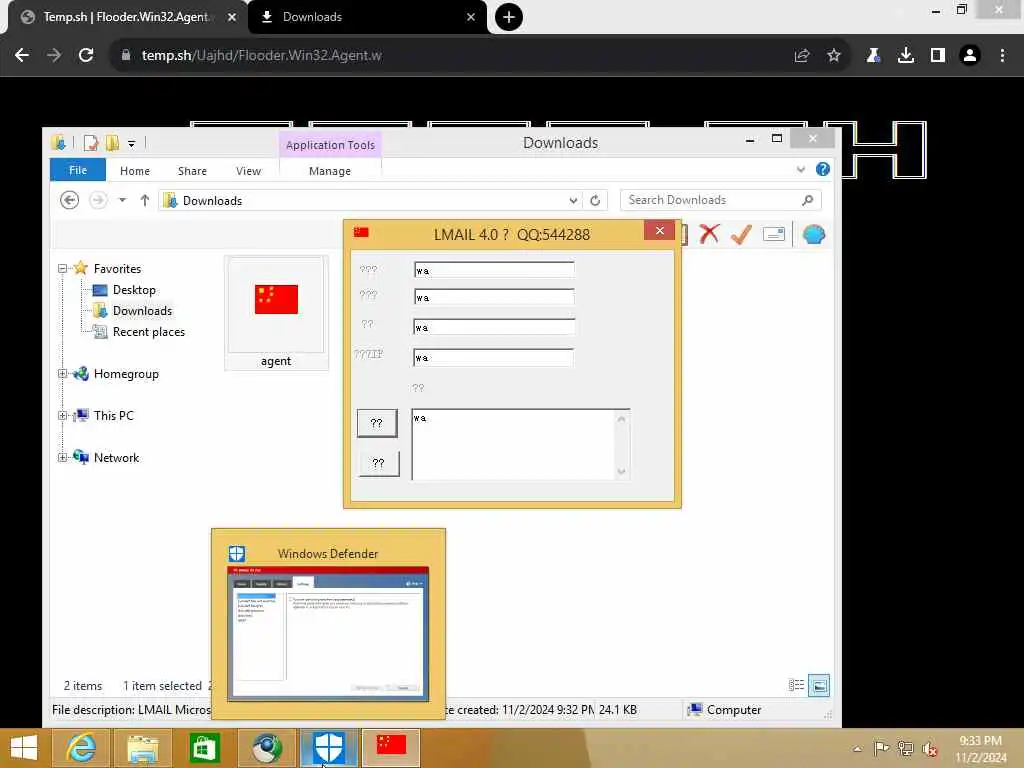Click the New folder quick access icon
1024x768 pixels.
click(x=112, y=142)
